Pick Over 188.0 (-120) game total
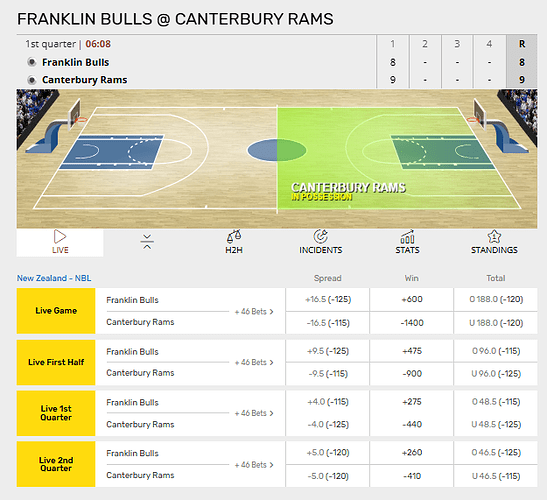Image resolution: width=547 pixels, height=500 pixels. click(496, 299)
